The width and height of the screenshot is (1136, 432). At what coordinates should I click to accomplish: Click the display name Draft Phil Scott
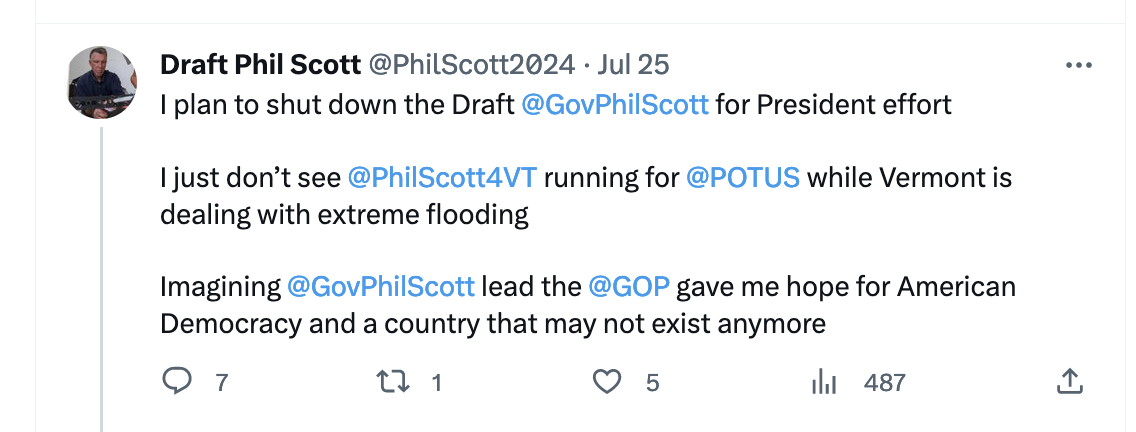click(x=260, y=65)
